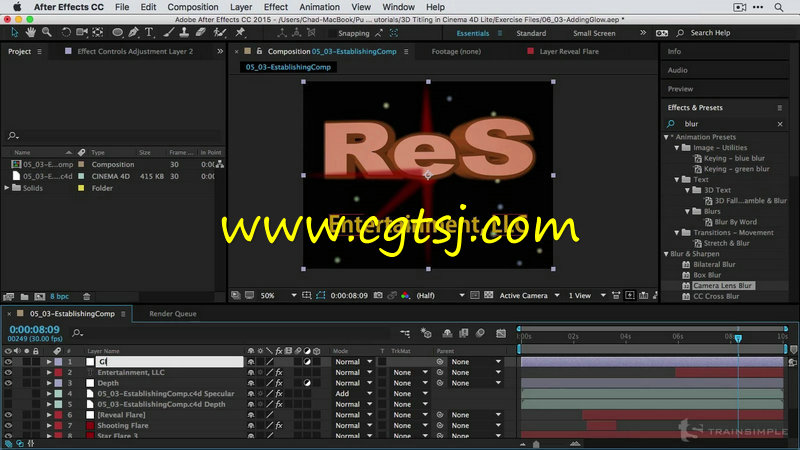
Task: Open the channel and color management icon
Action: click(405, 295)
